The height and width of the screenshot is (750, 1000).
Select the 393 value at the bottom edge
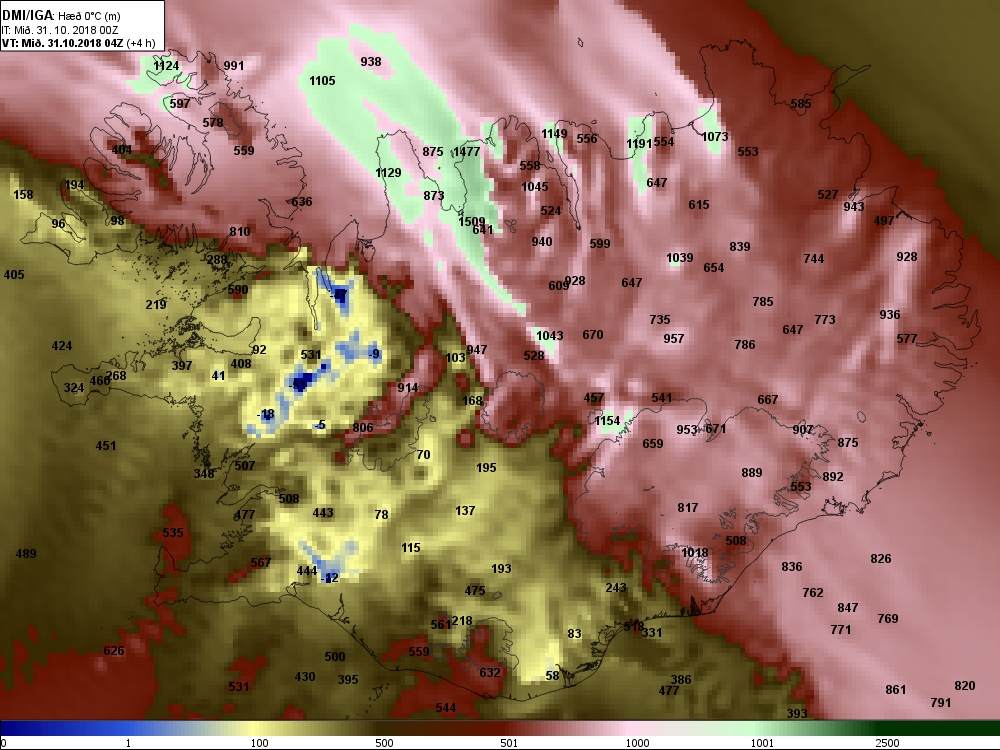(797, 714)
